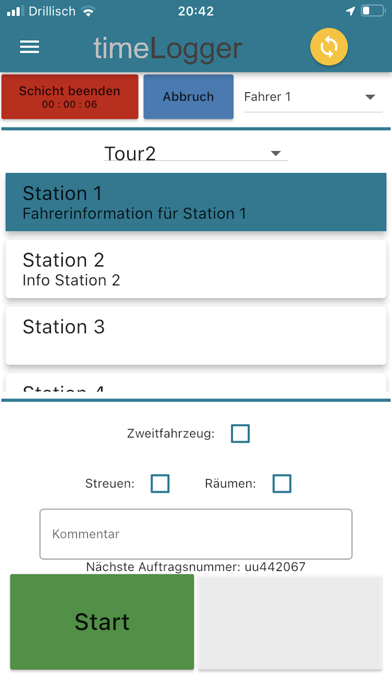Tap the cellular signal bars icon
The height and width of the screenshot is (696, 392).
15,12
